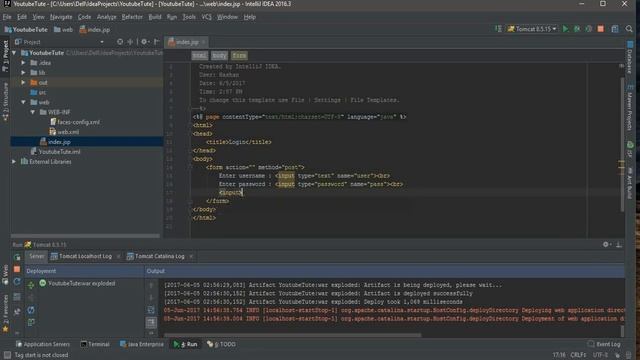Open the File menu
This screenshot has height=360, width=640.
(7, 17)
